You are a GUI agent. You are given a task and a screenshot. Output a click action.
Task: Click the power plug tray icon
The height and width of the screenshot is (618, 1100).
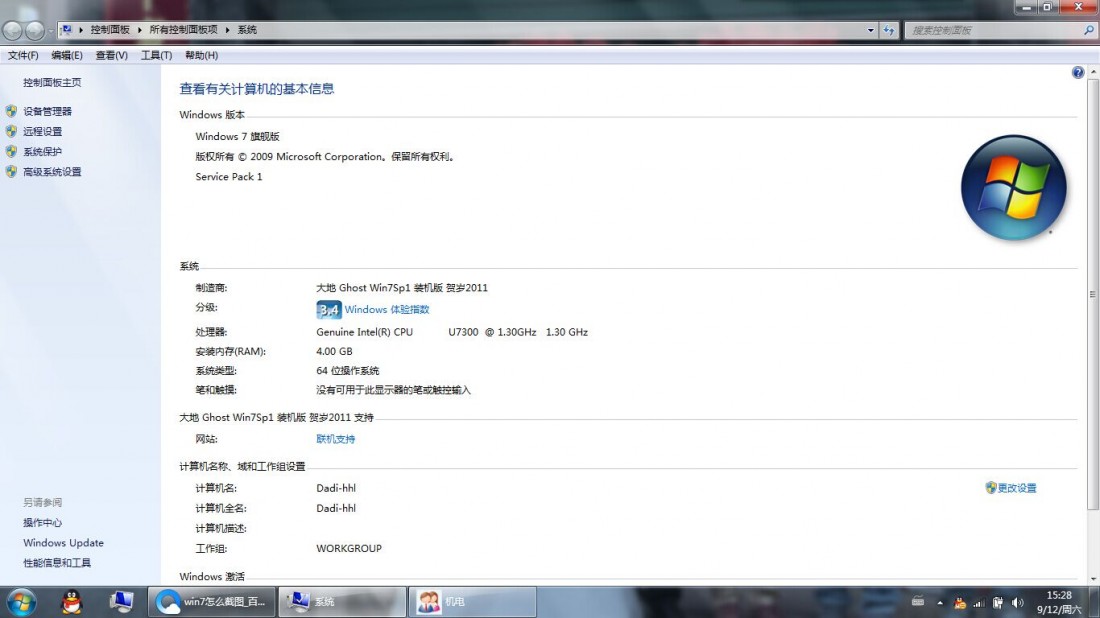998,603
